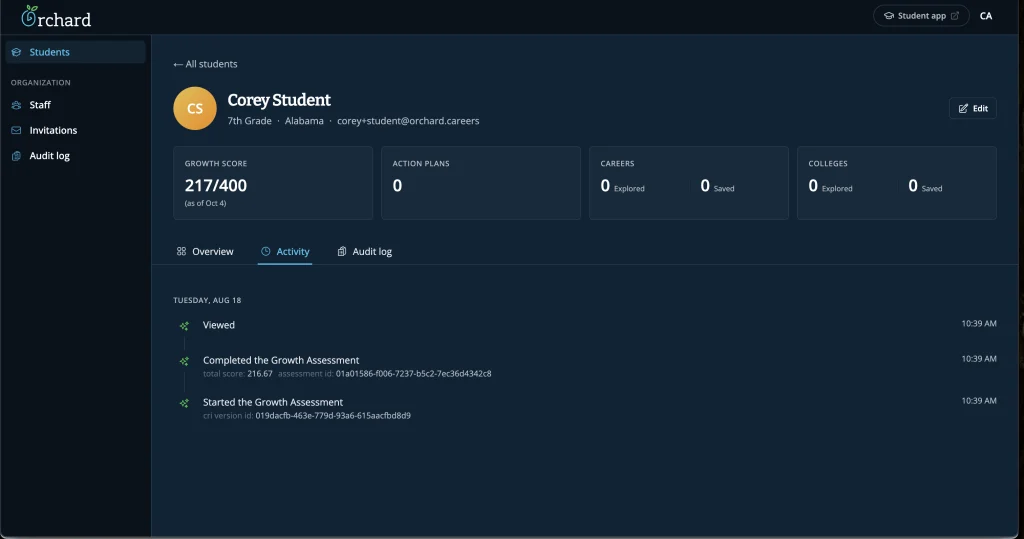The width and height of the screenshot is (1024, 539).
Task: Click the (as of Oct 4) note
Action: click(x=205, y=203)
